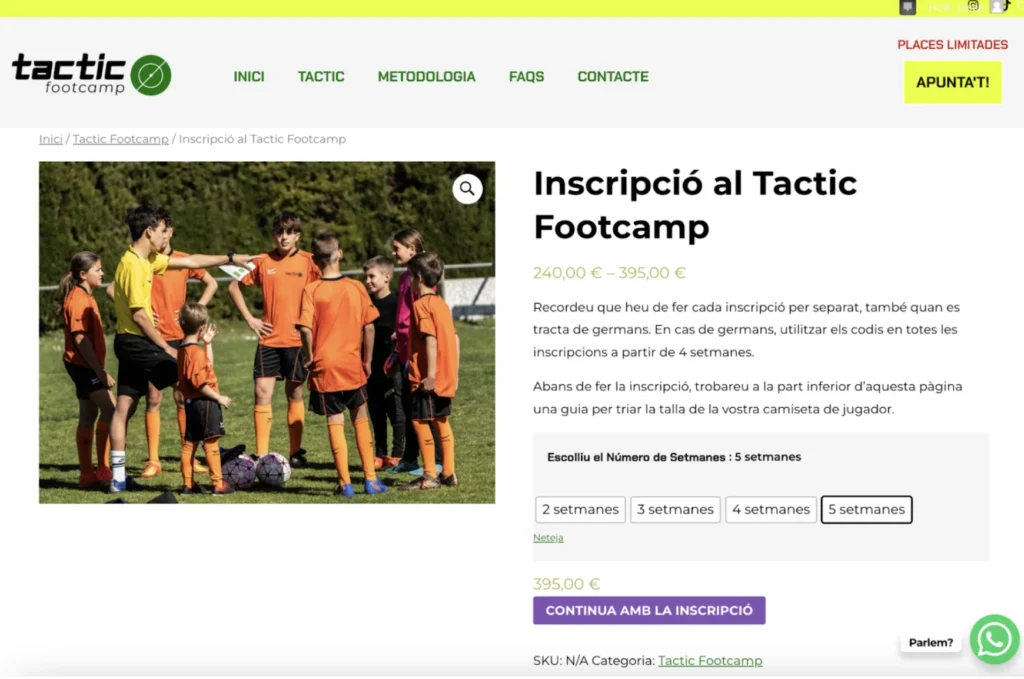This screenshot has width=1024, height=679.
Task: Click the APUNTA'T! button
Action: [x=952, y=82]
